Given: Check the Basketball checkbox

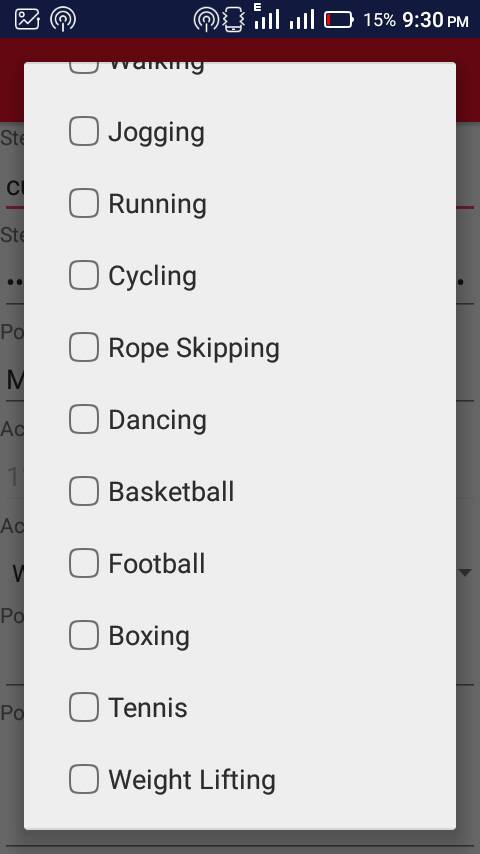Looking at the screenshot, I should 84,491.
